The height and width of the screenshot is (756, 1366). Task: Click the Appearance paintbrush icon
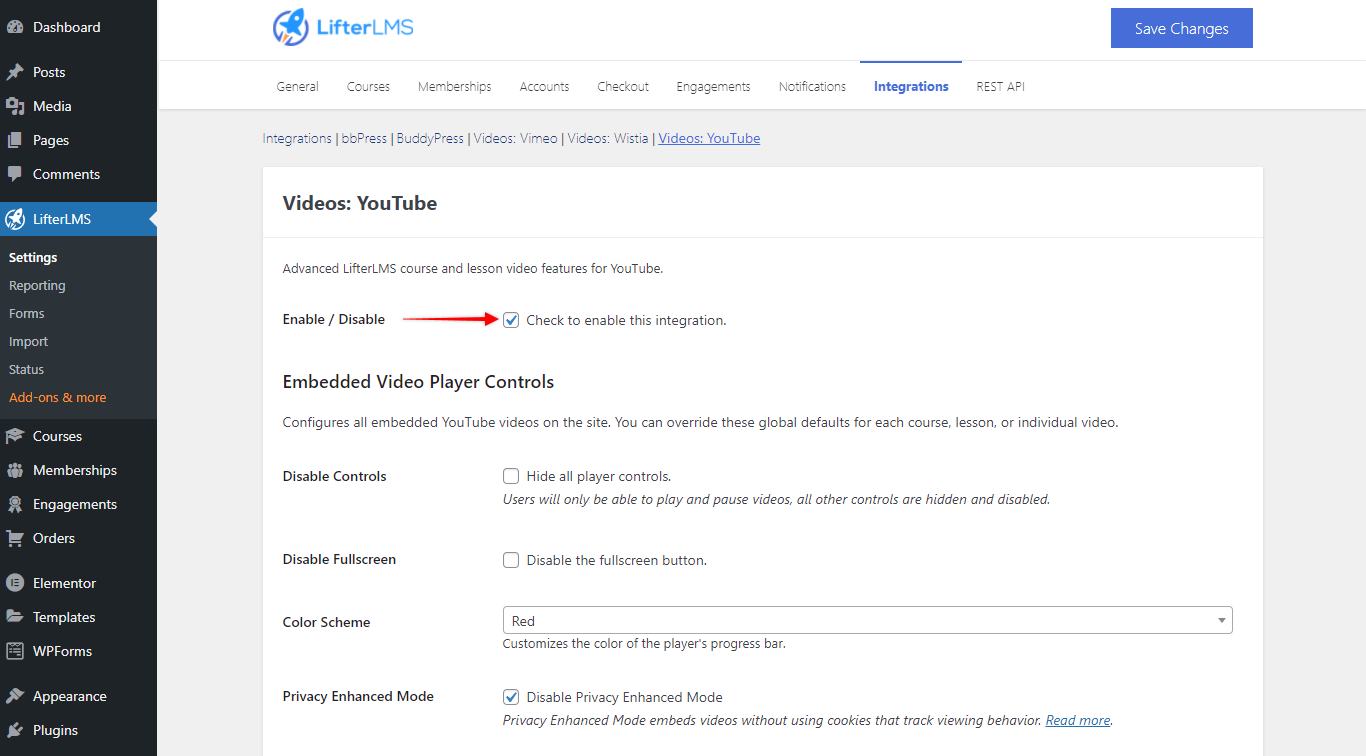(15, 696)
